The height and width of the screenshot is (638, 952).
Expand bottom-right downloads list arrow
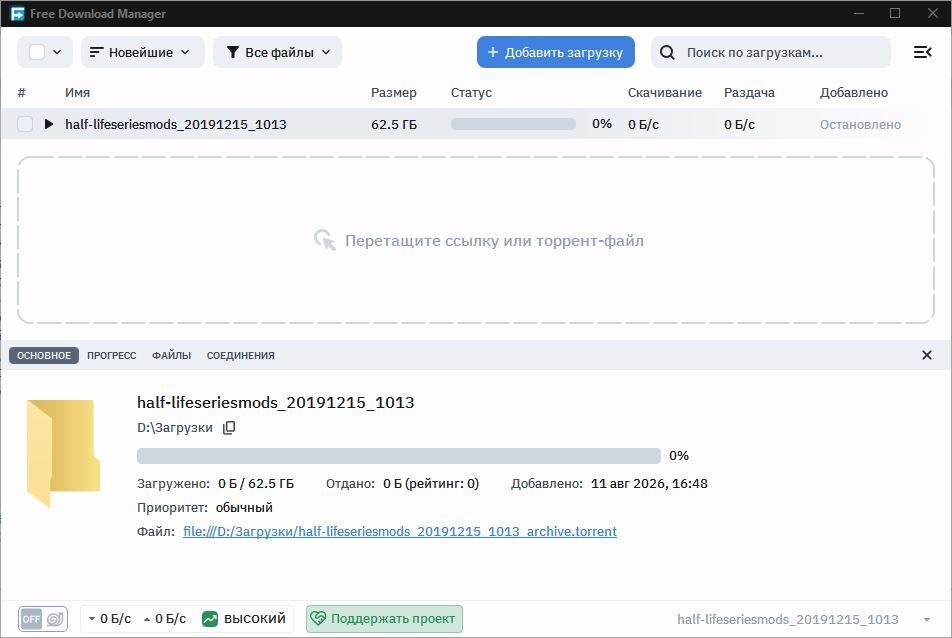pos(926,619)
